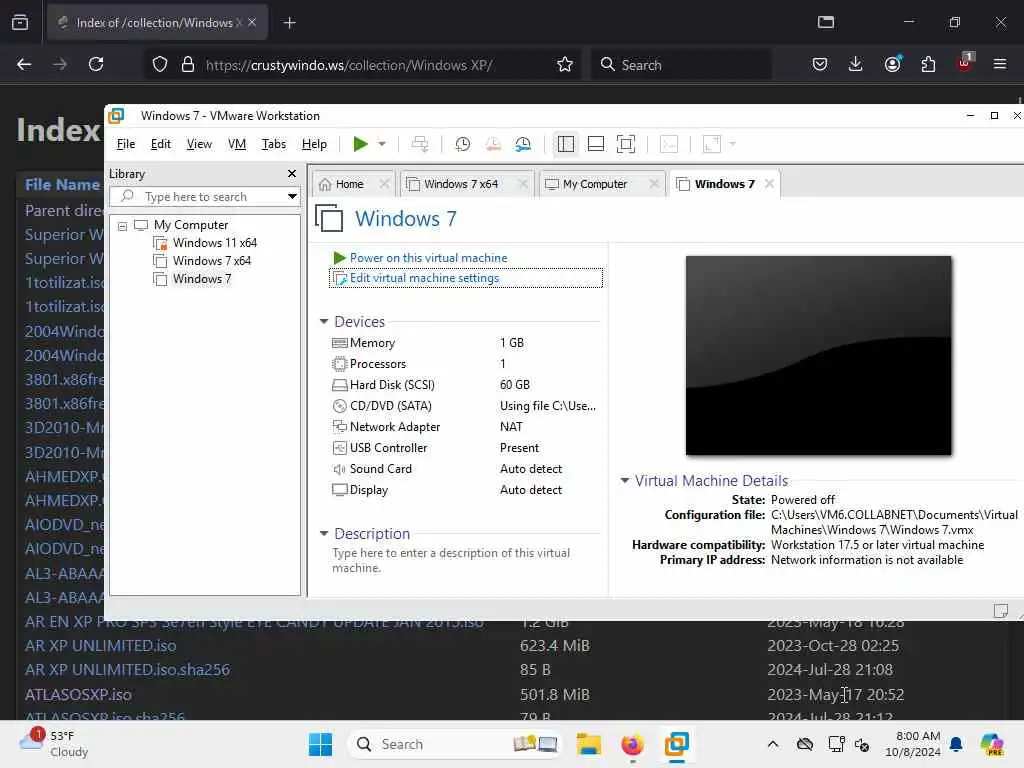Open the Edit menu in VMware
1024x768 pixels.
(161, 144)
